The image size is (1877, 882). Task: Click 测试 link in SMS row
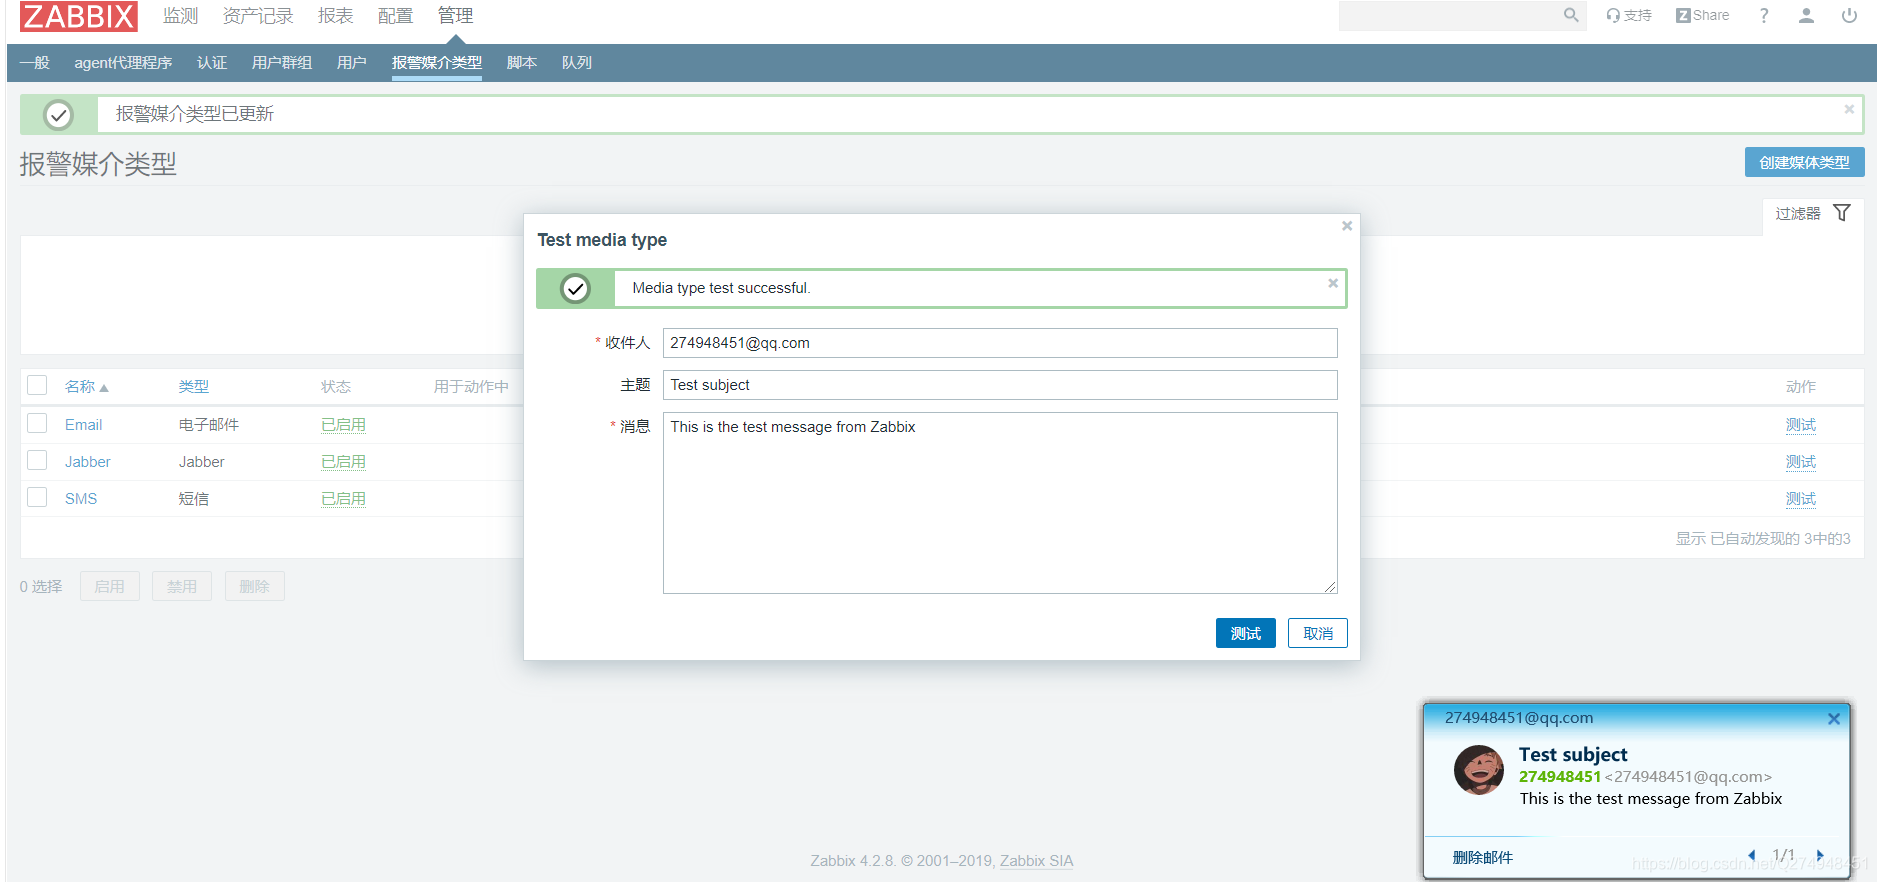coord(1801,499)
